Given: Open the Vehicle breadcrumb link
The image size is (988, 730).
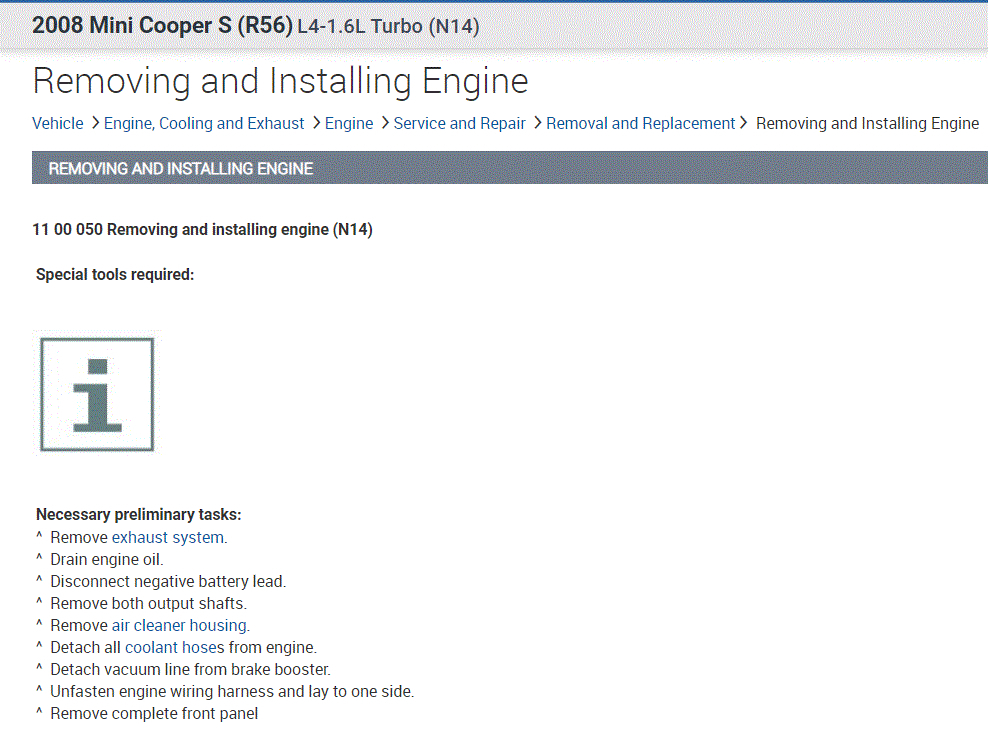Looking at the screenshot, I should (x=57, y=123).
